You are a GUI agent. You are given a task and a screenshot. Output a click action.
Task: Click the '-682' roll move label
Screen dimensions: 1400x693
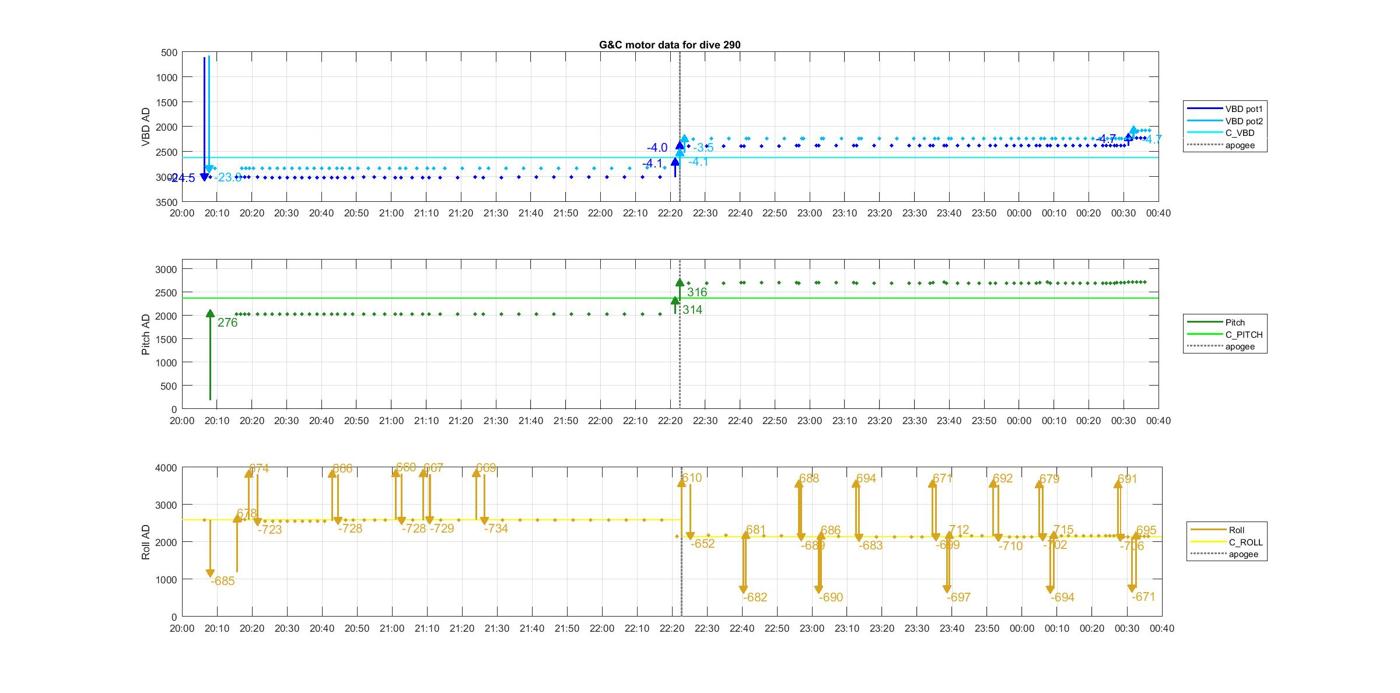point(755,597)
